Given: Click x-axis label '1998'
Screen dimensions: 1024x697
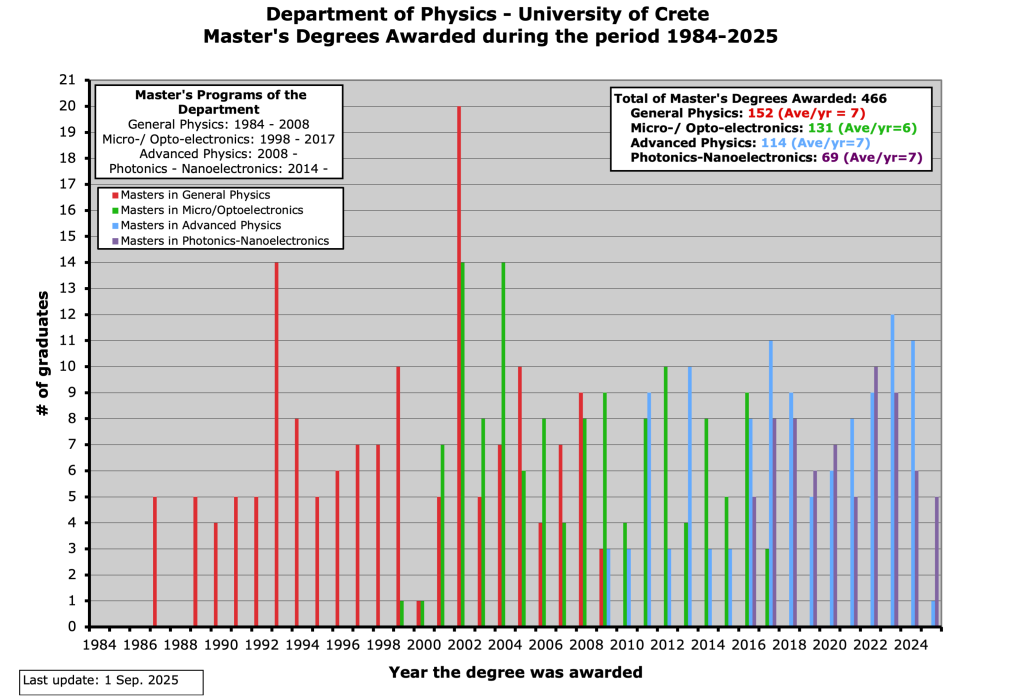Looking at the screenshot, I should 383,645.
